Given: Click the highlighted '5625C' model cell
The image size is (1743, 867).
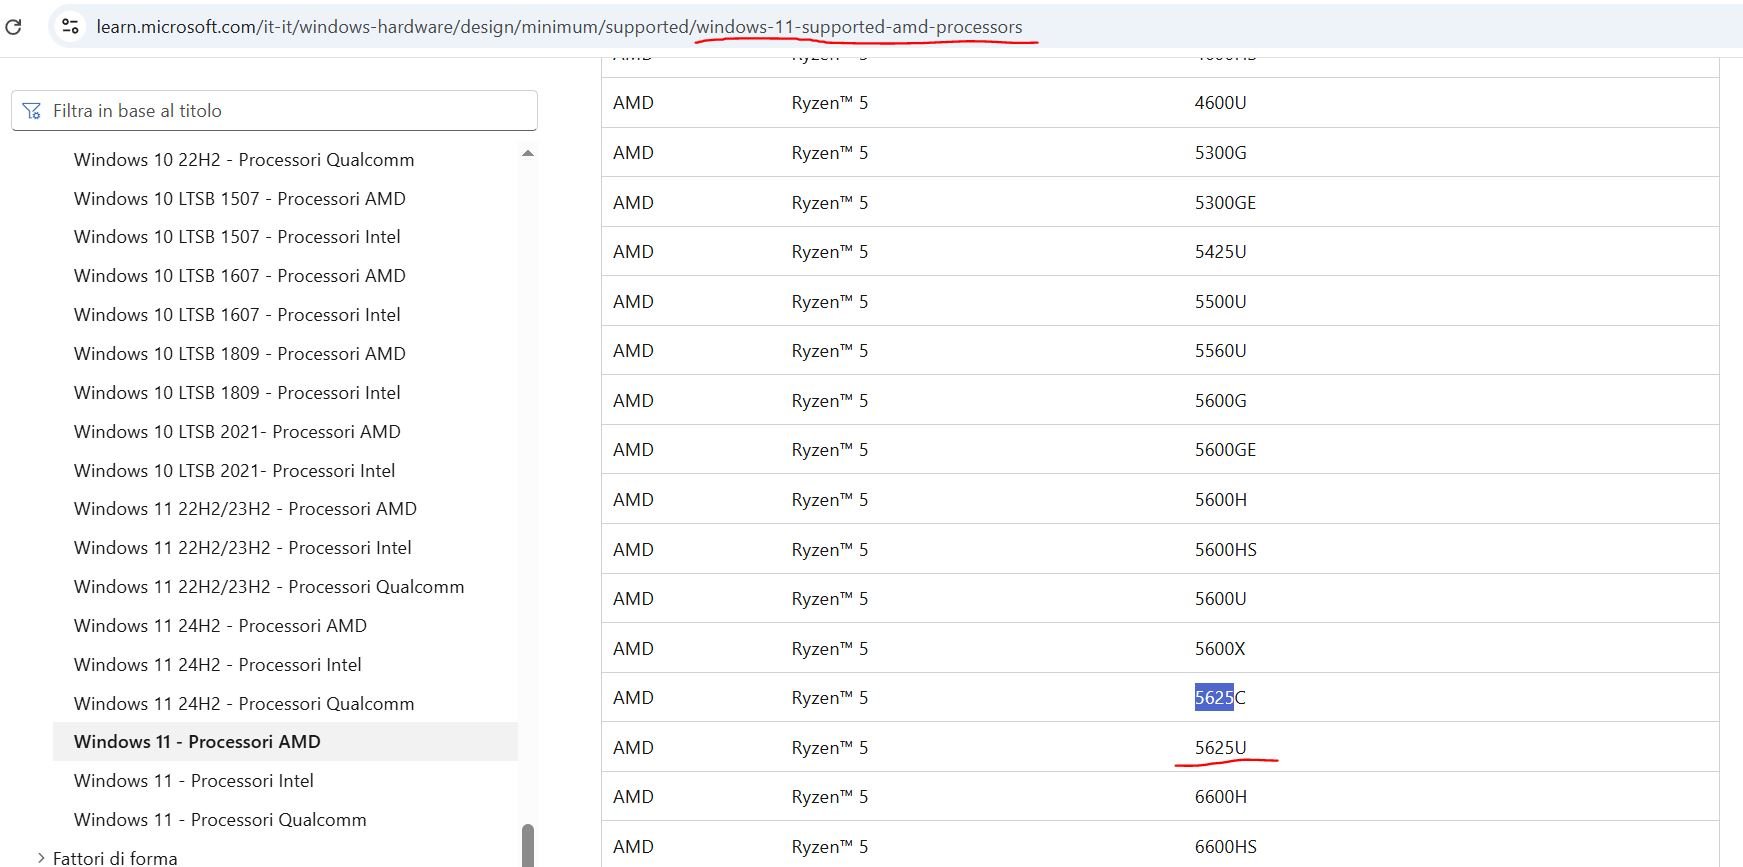Looking at the screenshot, I should 1220,698.
